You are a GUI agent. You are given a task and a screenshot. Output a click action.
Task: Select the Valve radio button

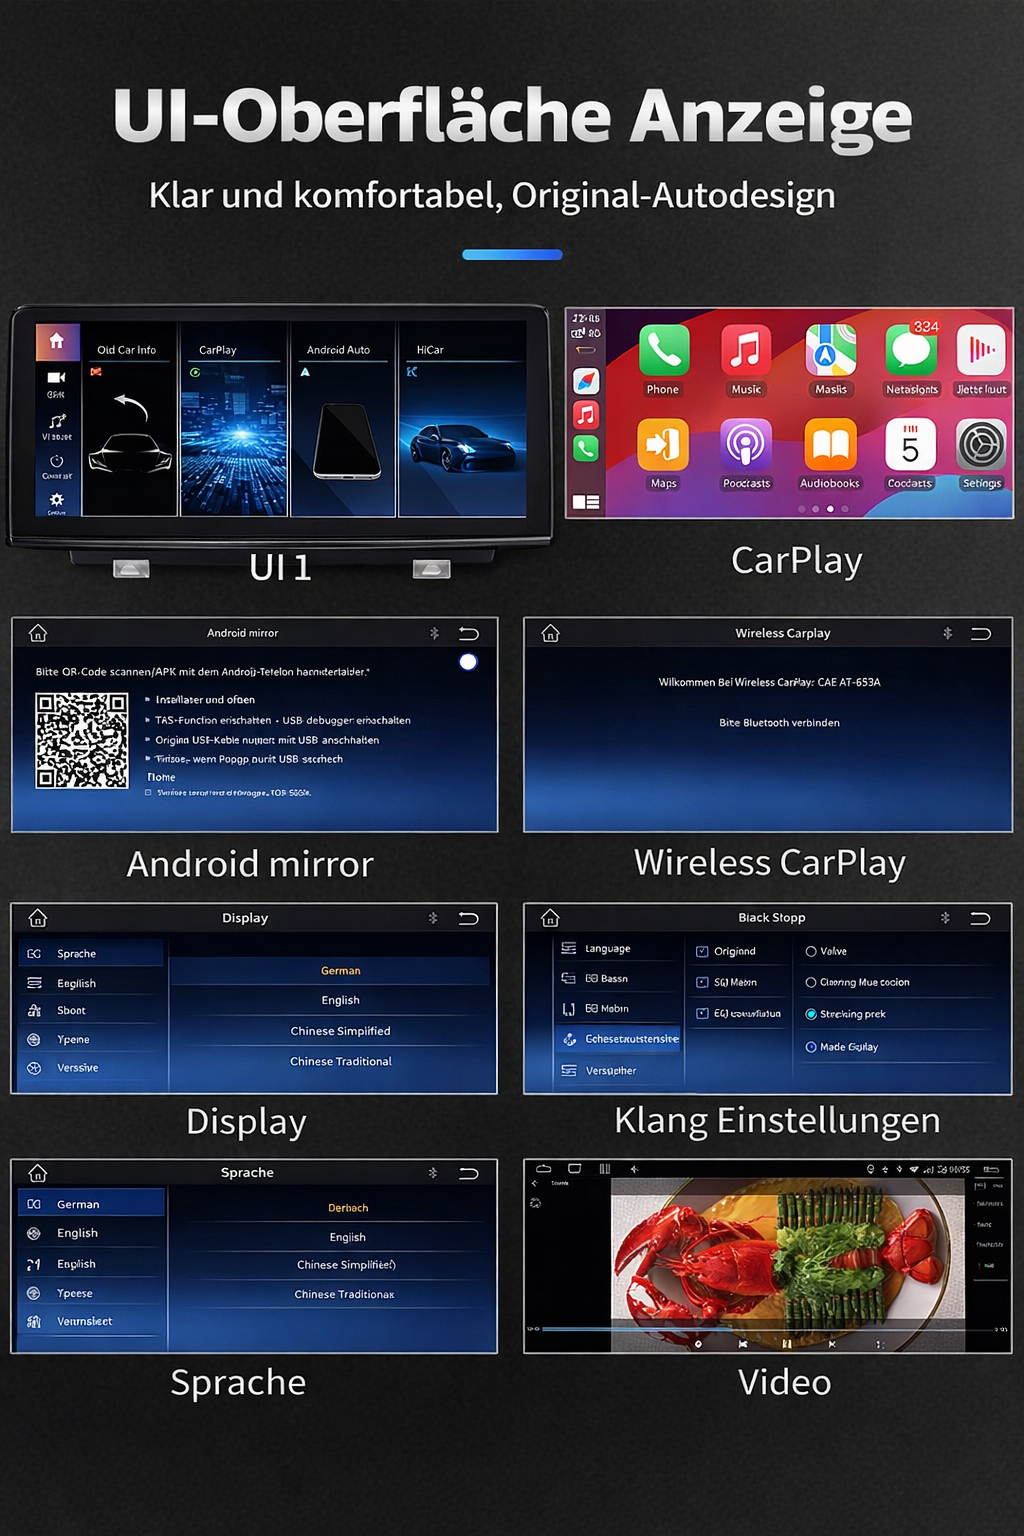click(x=811, y=951)
